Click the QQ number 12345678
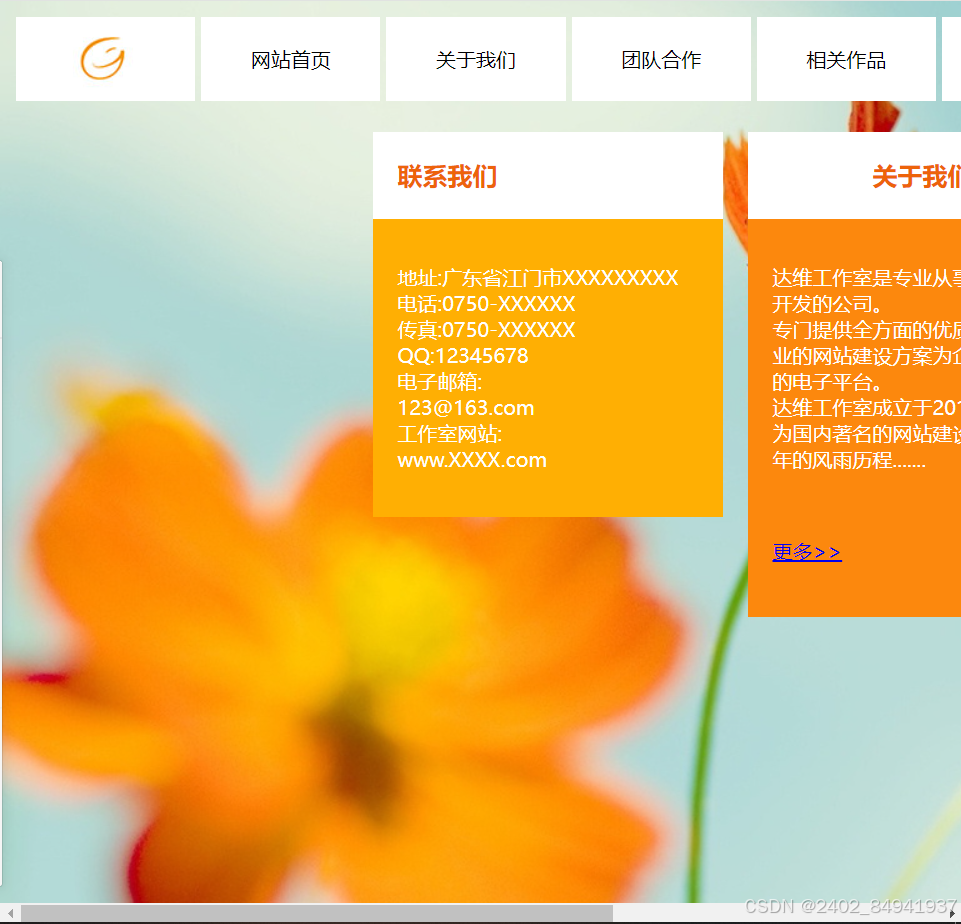 462,356
